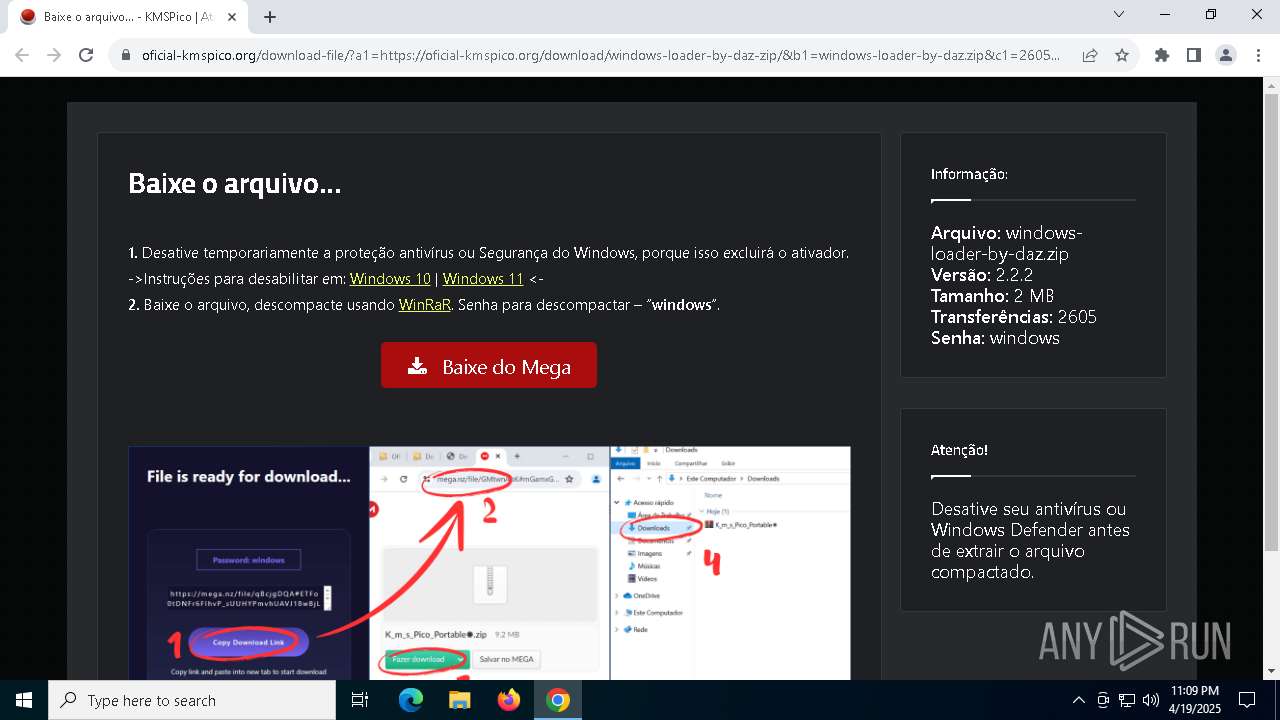Screen dimensions: 1280x720
Task: Launch Microsoft Edge from taskbar
Action: 411,700
